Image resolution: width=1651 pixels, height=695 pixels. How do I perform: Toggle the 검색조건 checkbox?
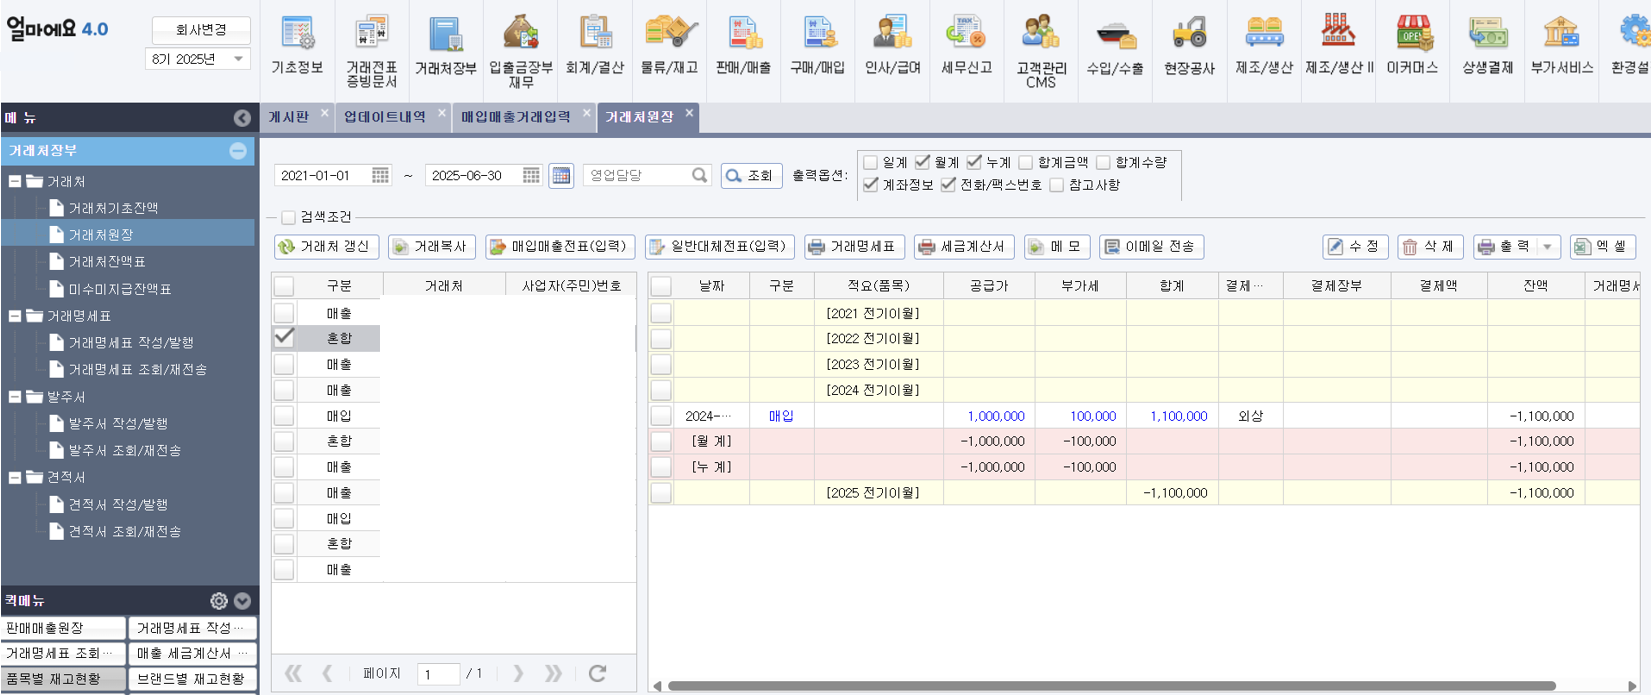[x=288, y=217]
